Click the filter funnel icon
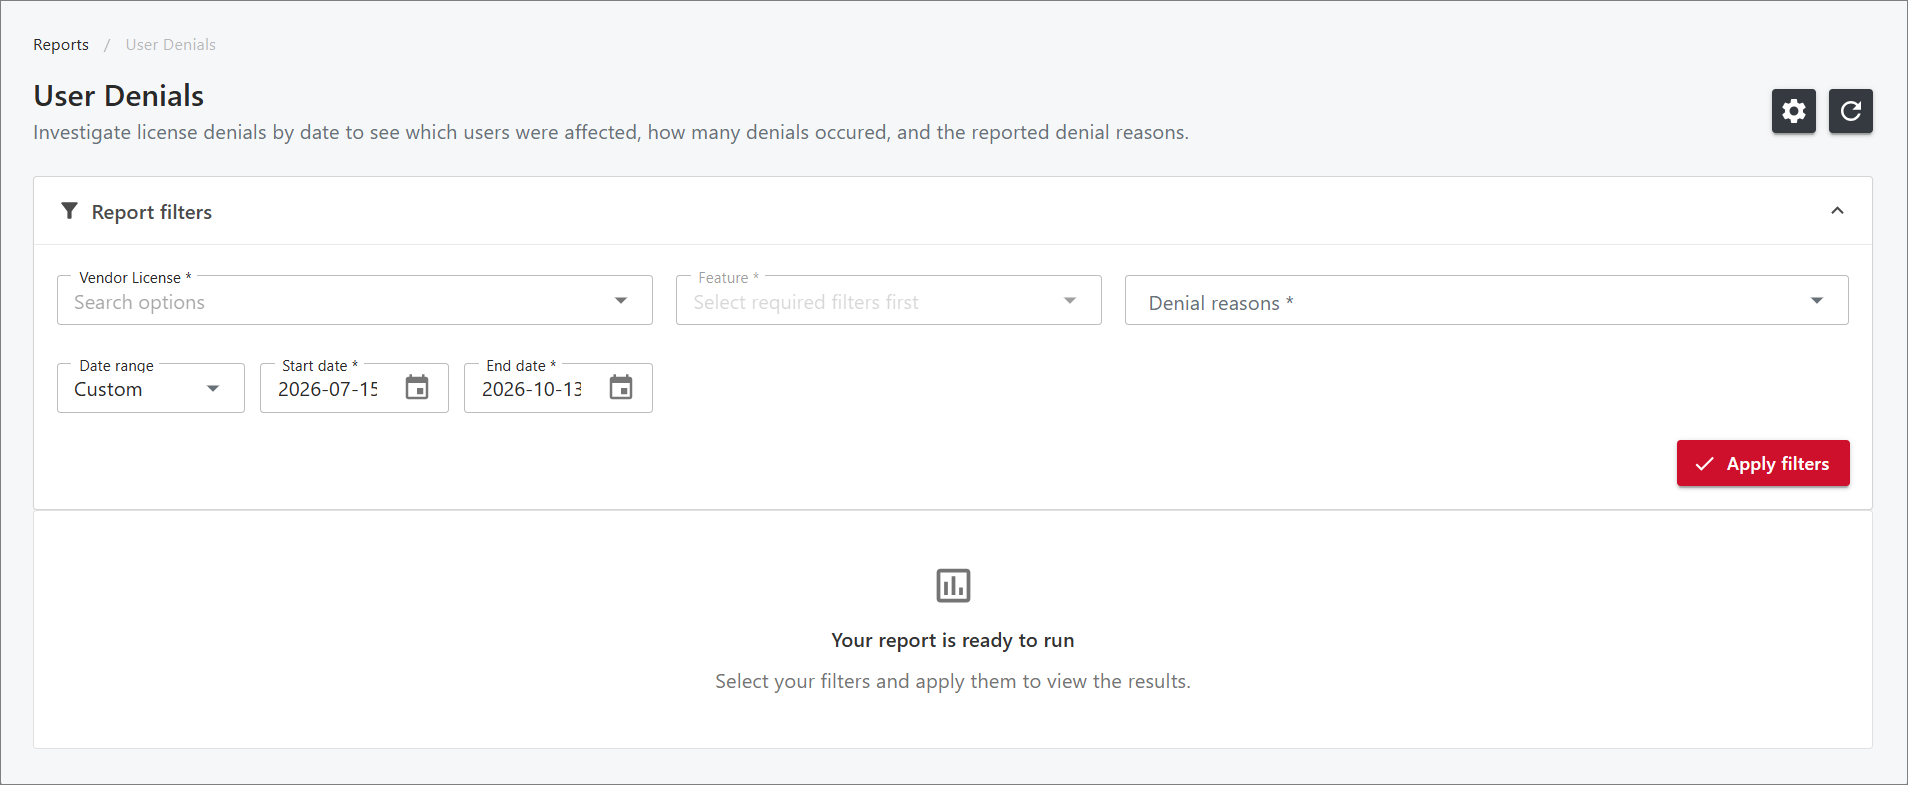The height and width of the screenshot is (785, 1908). (x=69, y=211)
